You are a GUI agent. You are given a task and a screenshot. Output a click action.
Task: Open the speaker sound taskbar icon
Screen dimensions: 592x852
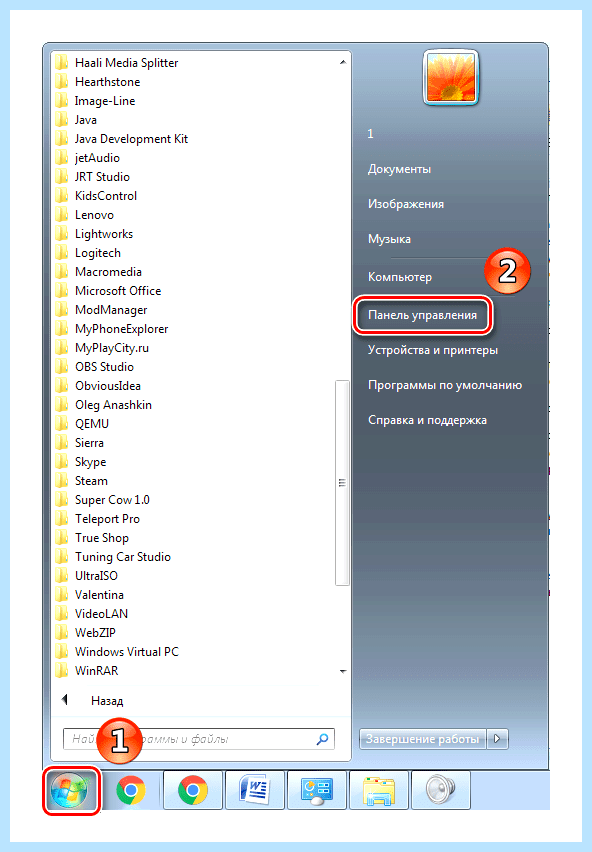pos(440,791)
